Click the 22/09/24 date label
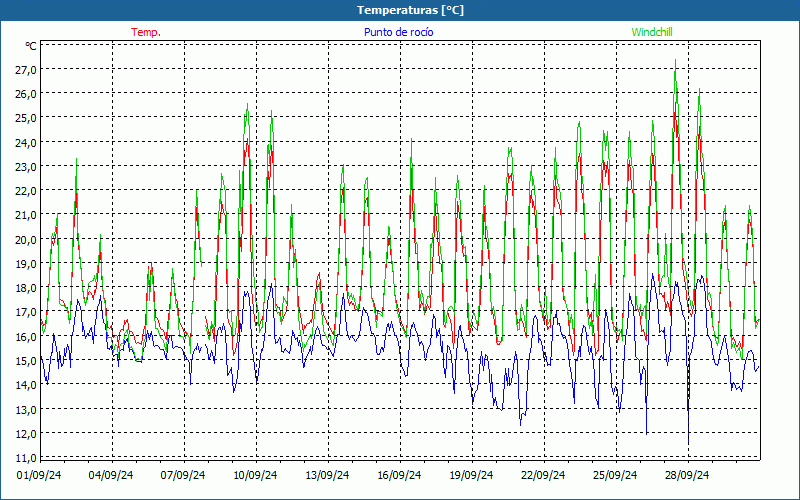The height and width of the screenshot is (500, 800). pyautogui.click(x=543, y=475)
